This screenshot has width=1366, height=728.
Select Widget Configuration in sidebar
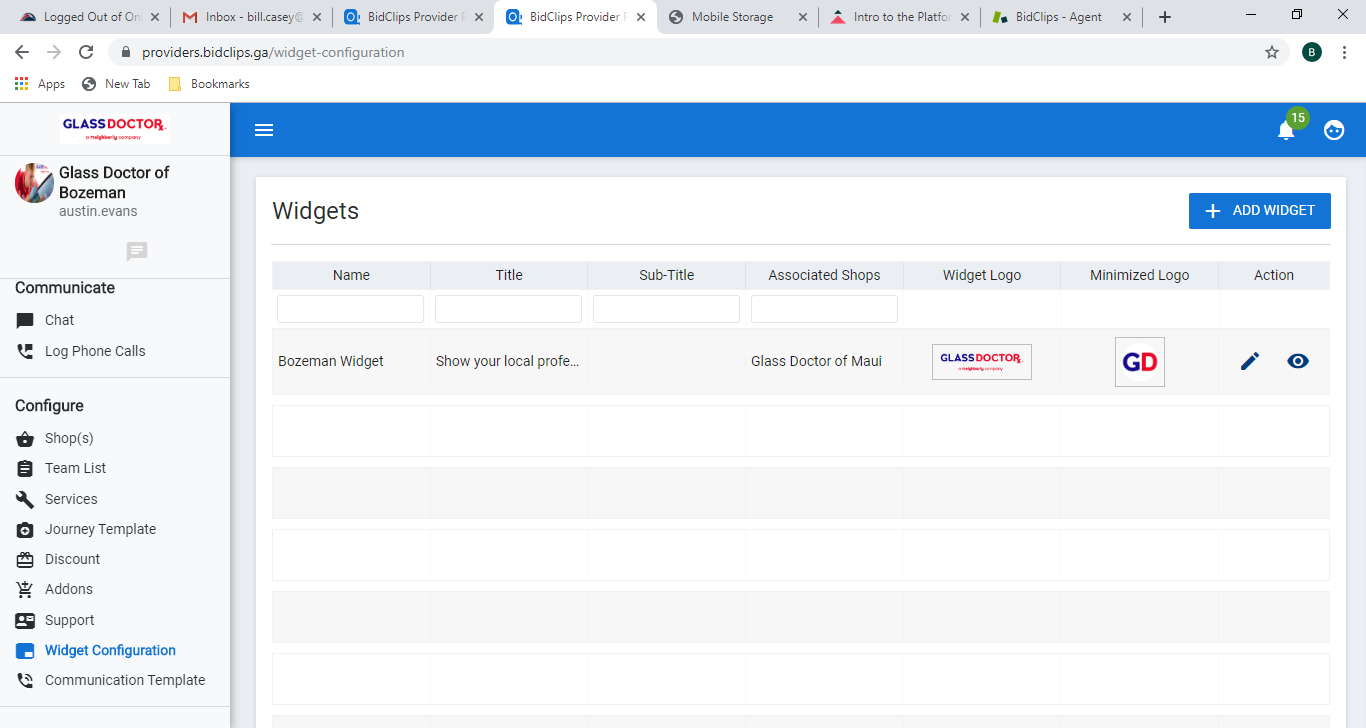click(110, 651)
